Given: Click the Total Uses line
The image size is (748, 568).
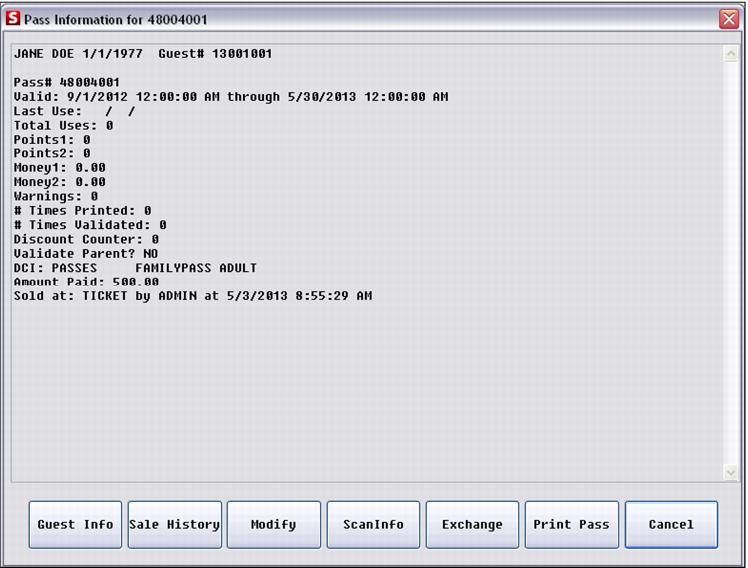Looking at the screenshot, I should click(63, 126).
